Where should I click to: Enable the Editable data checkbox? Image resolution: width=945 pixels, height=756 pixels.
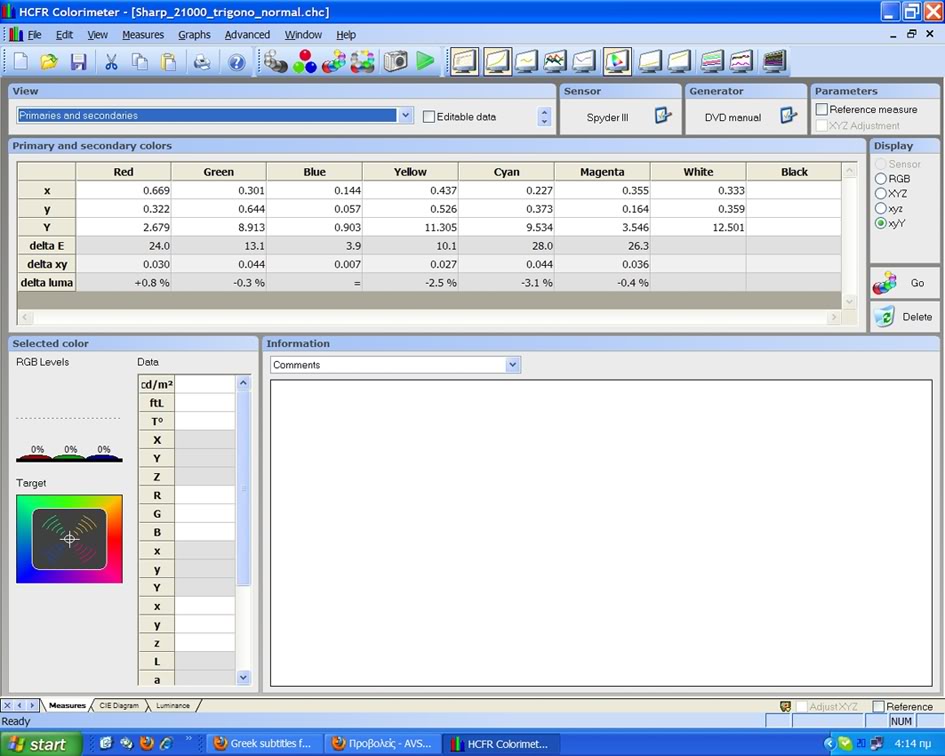click(429, 117)
